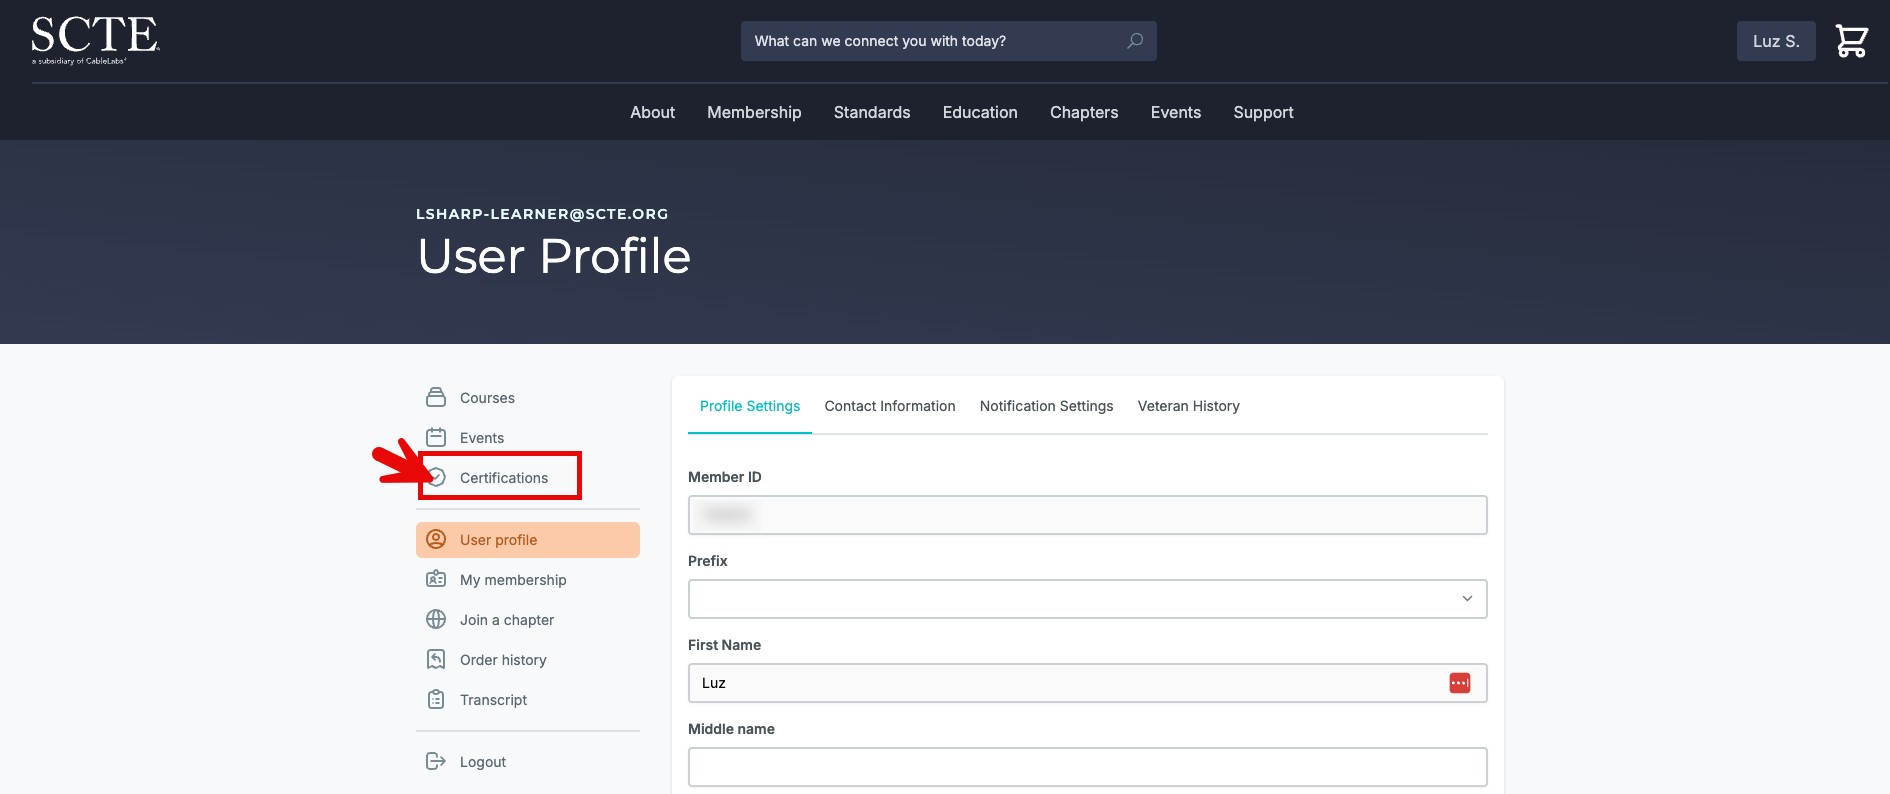Click the My membership card icon
Image resolution: width=1890 pixels, height=794 pixels.
click(x=436, y=580)
